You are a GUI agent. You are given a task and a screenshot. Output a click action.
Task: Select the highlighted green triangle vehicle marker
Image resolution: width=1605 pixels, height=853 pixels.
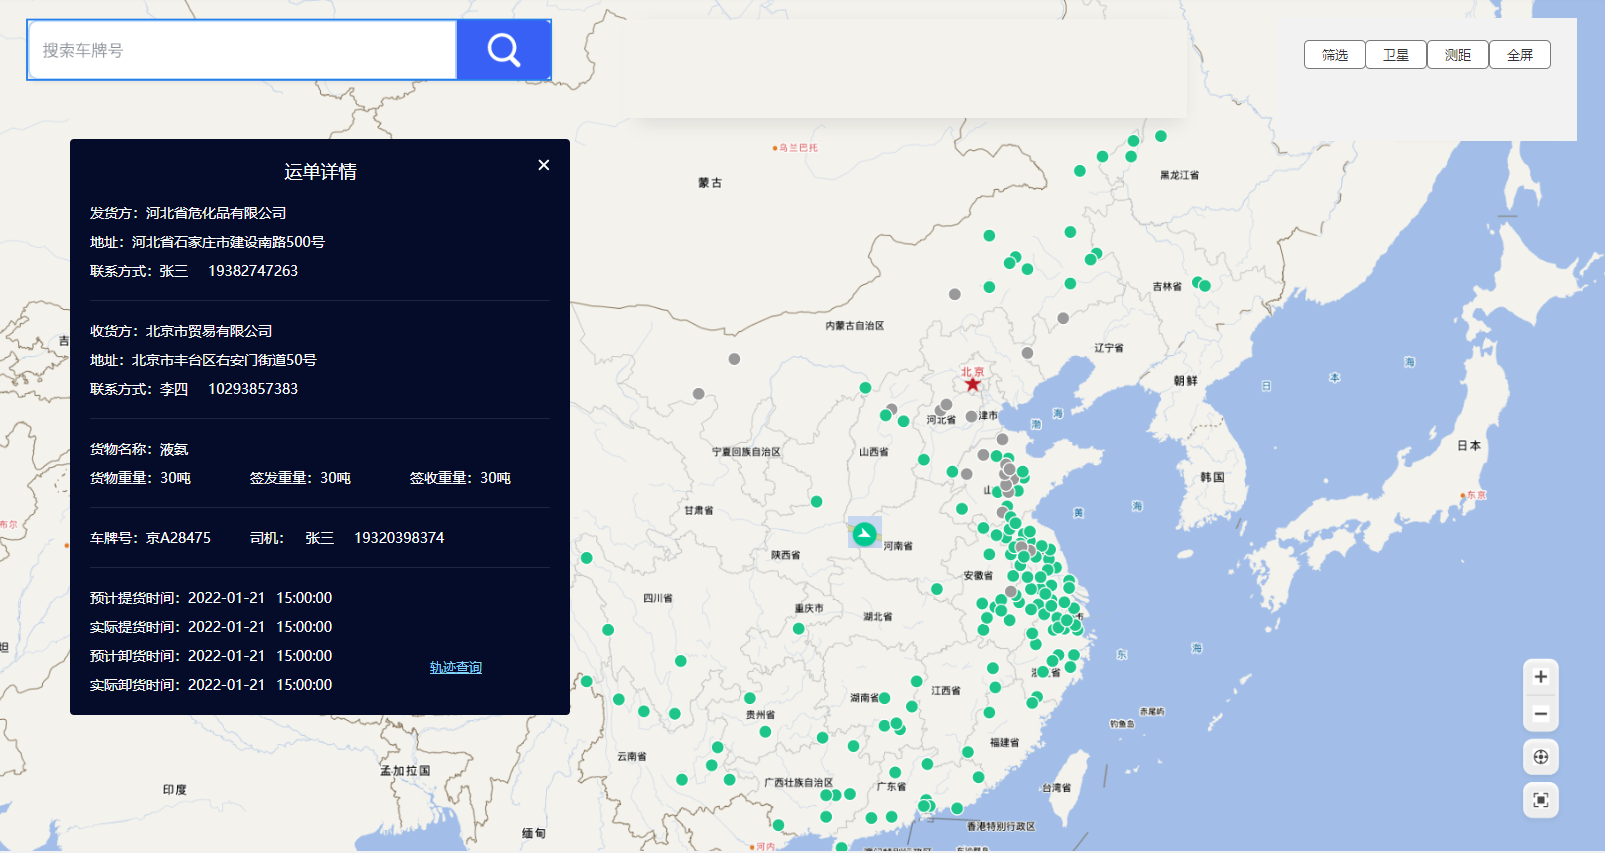pos(865,533)
